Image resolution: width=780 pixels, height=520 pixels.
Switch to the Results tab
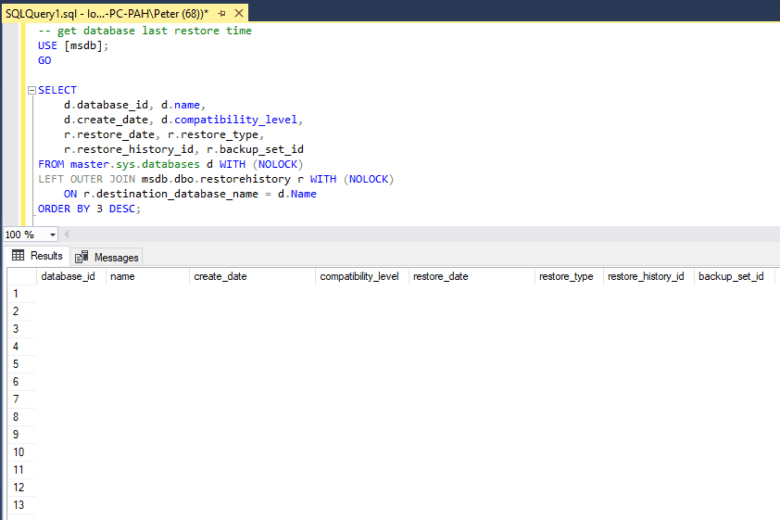(x=38, y=256)
